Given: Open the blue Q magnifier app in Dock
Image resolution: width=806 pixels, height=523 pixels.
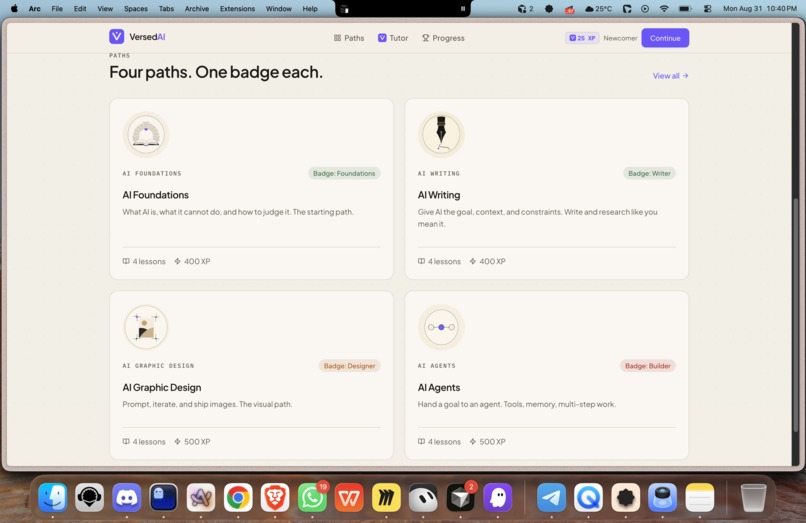Looking at the screenshot, I should 589,497.
